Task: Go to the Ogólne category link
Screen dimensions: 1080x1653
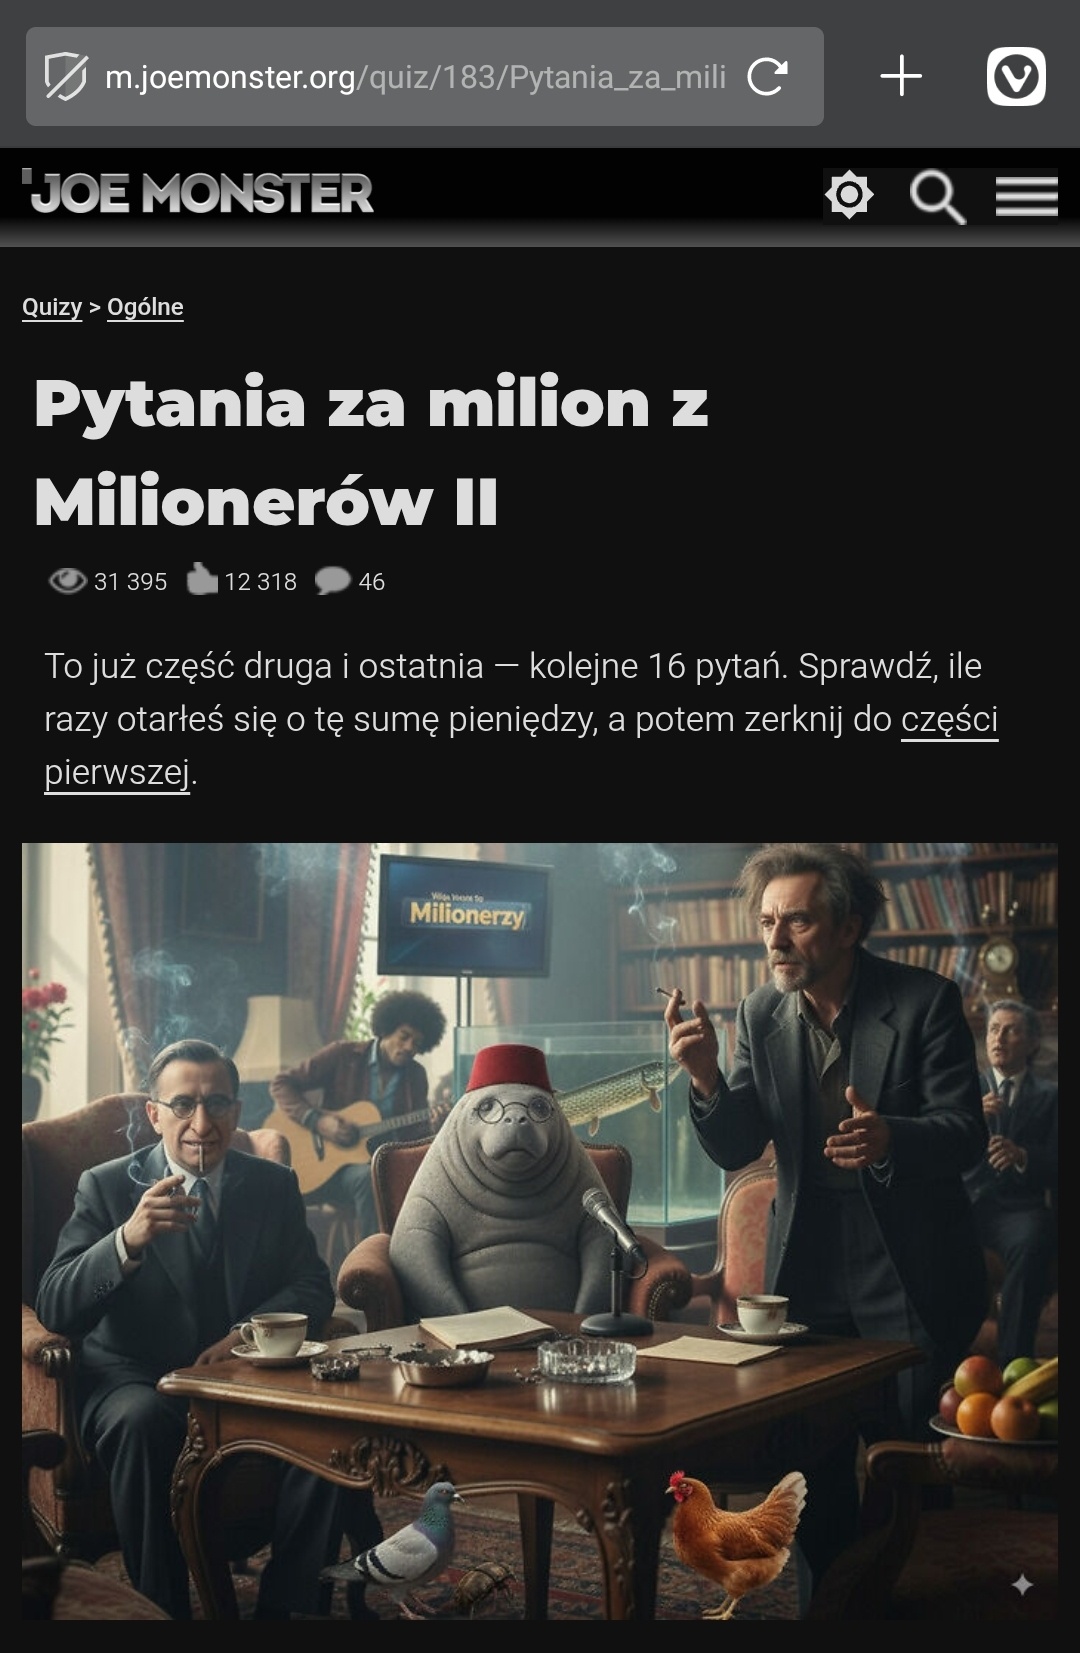Action: click(145, 307)
